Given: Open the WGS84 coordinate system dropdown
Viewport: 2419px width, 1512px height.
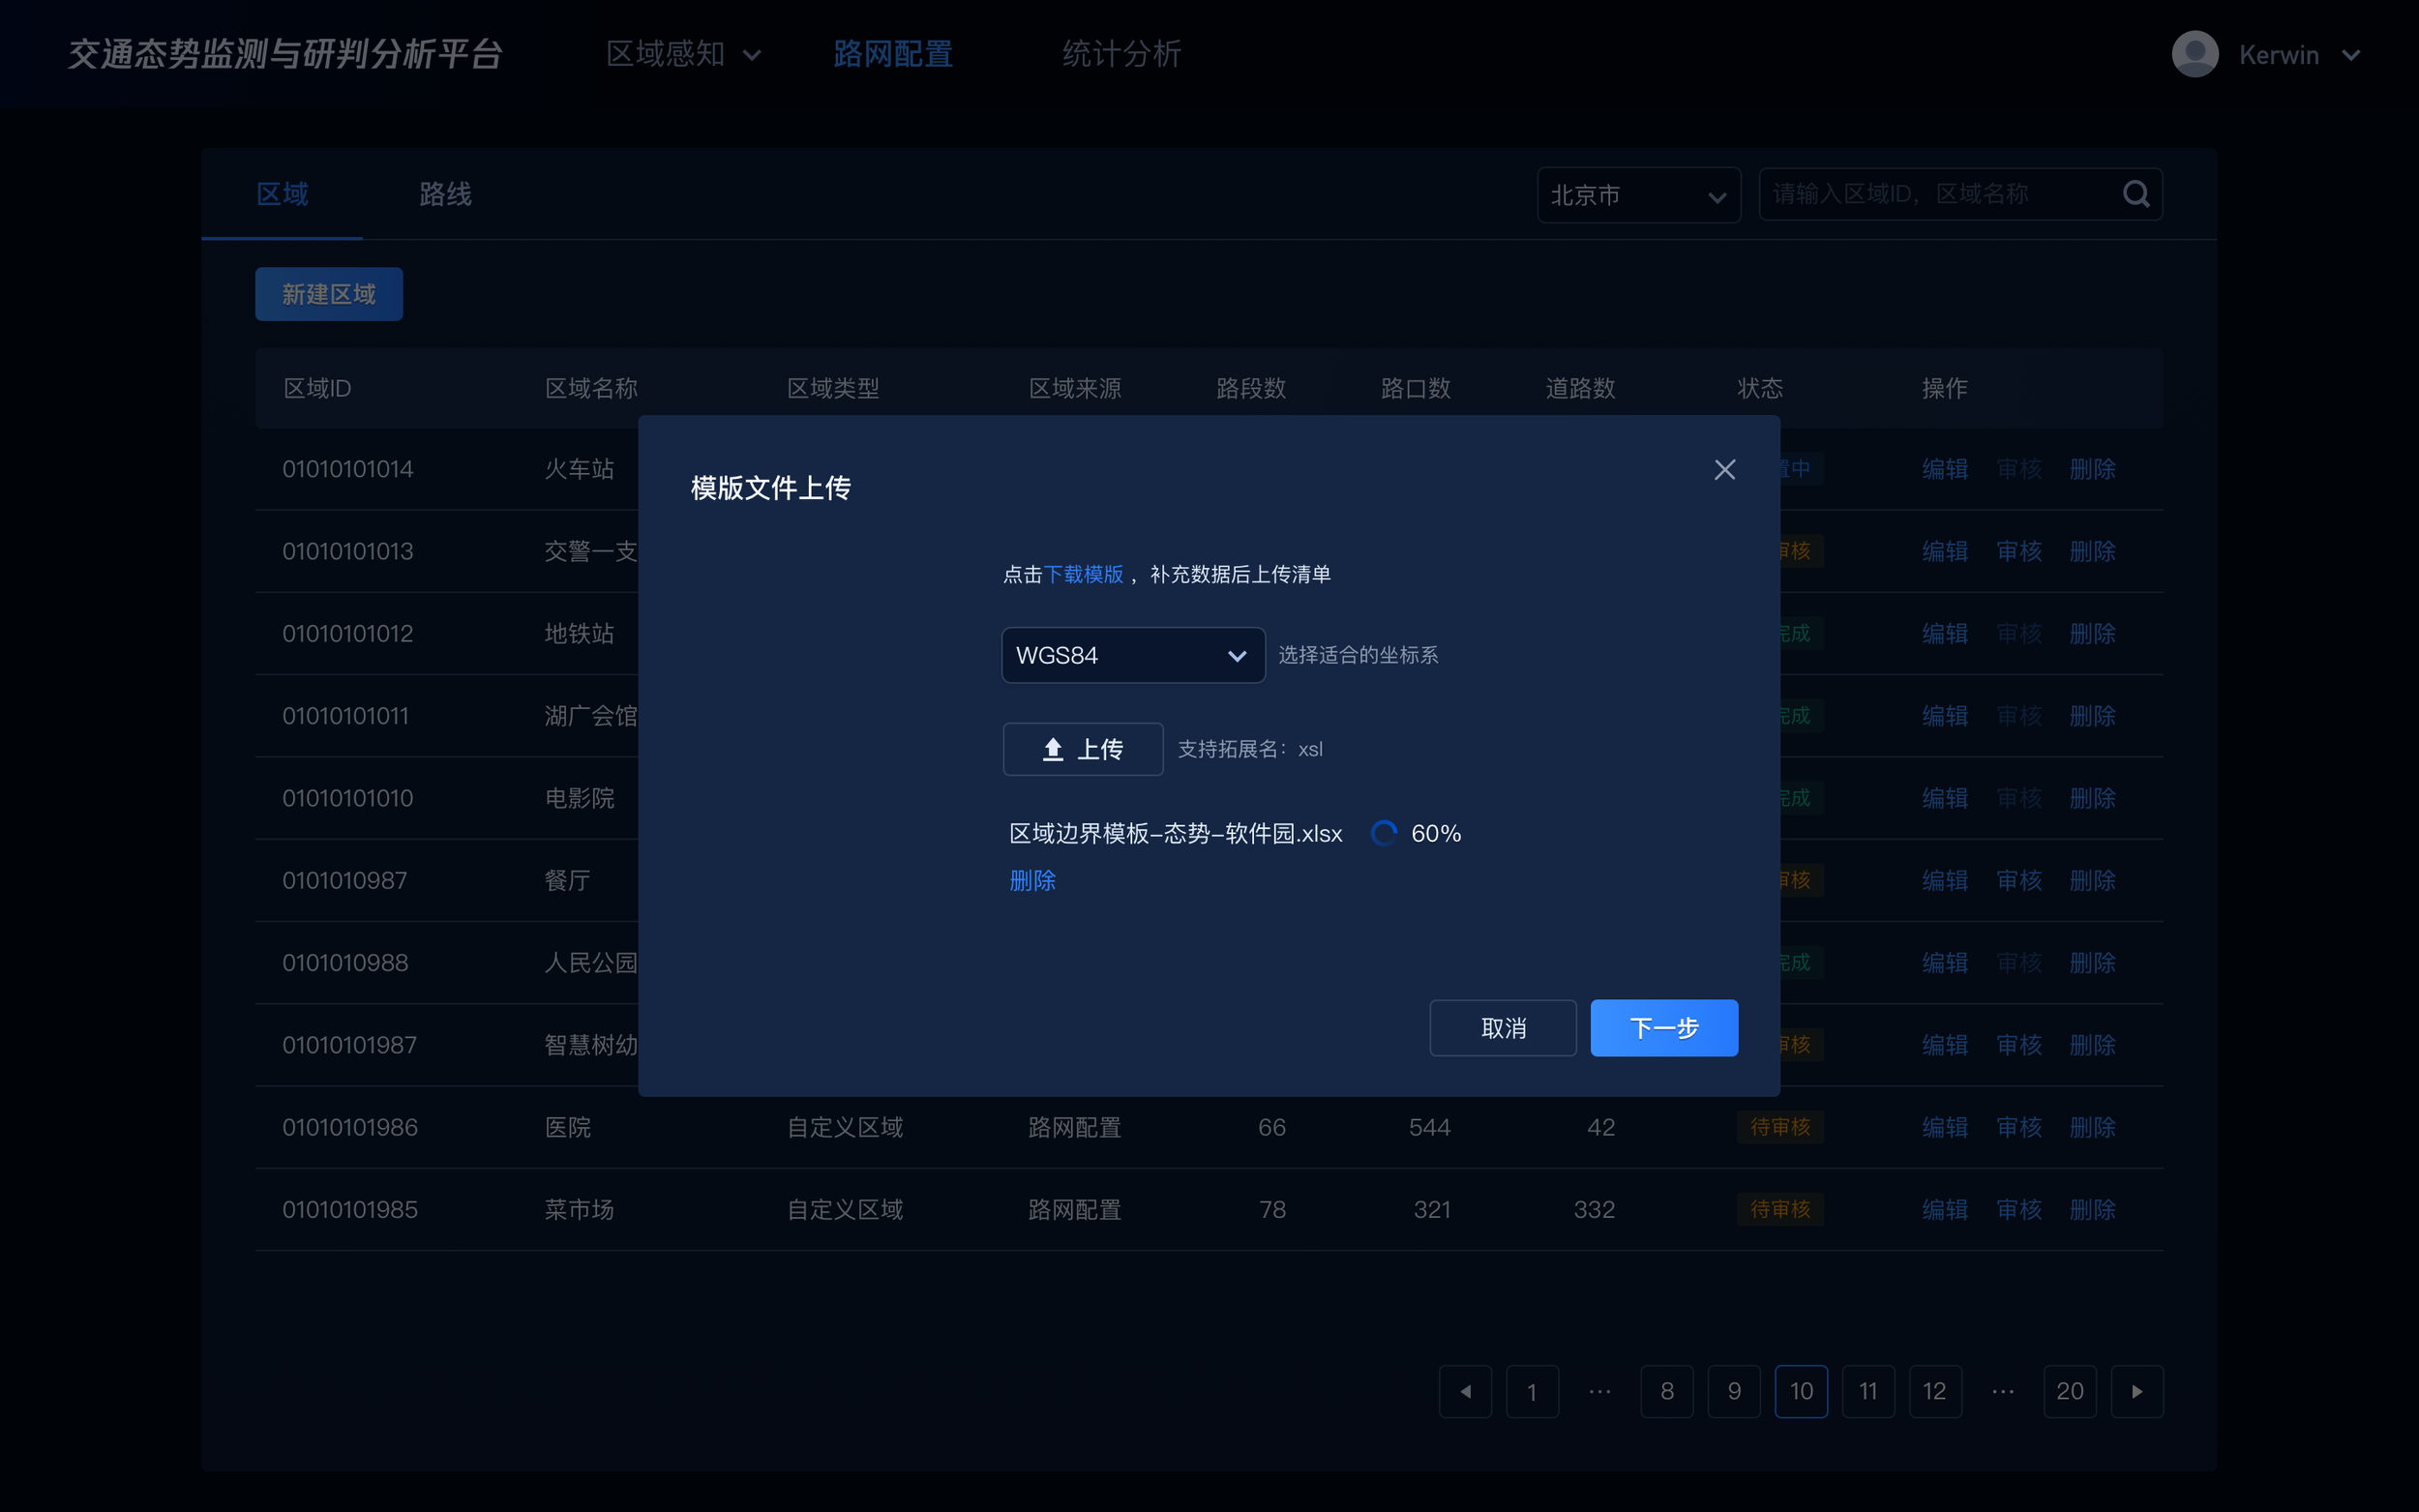Looking at the screenshot, I should coord(1132,655).
